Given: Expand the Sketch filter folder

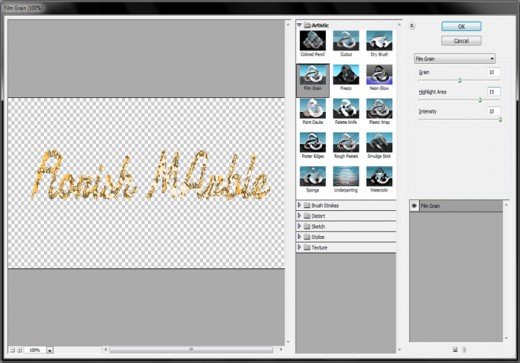Looking at the screenshot, I should 299,226.
